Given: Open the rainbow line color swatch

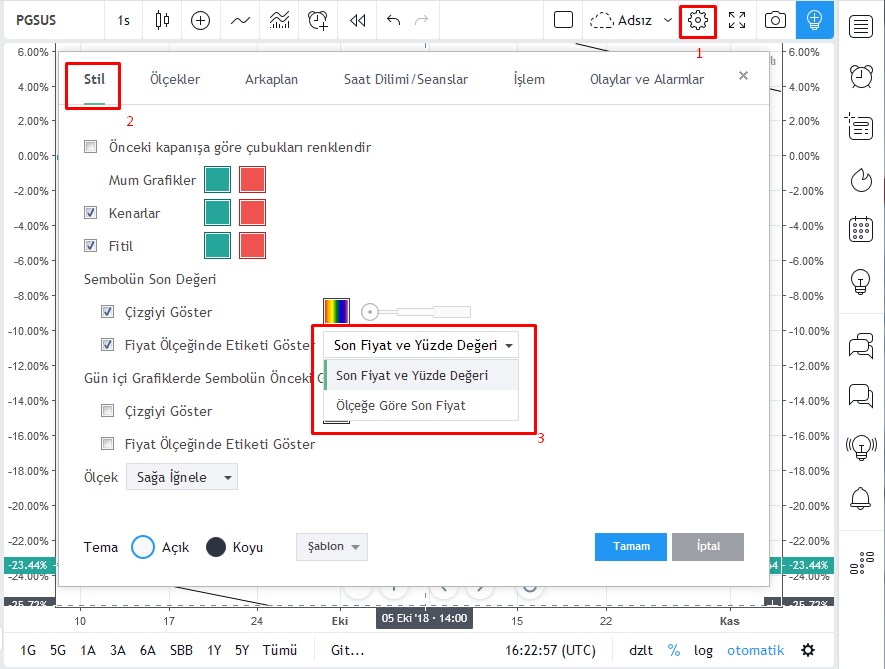Looking at the screenshot, I should click(336, 312).
